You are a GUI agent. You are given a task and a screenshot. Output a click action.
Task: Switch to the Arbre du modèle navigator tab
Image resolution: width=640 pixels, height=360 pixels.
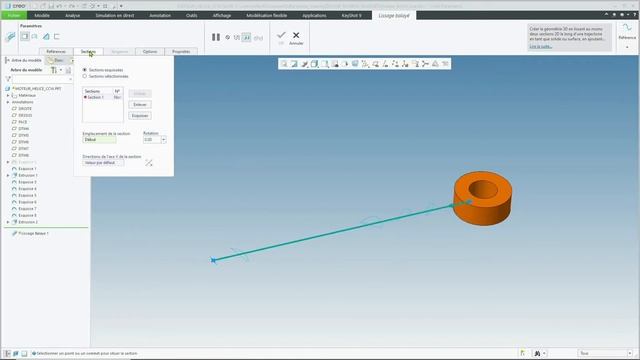pyautogui.click(x=26, y=60)
